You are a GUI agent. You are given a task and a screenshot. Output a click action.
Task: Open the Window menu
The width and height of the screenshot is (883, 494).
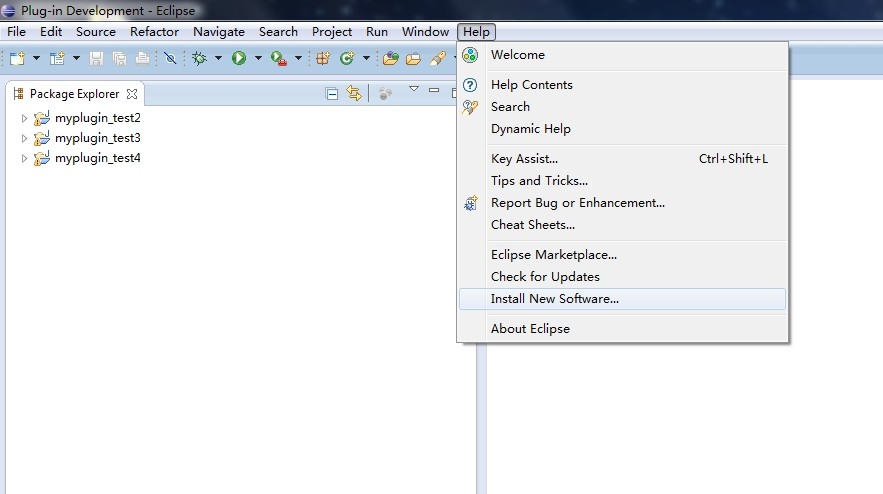point(425,32)
